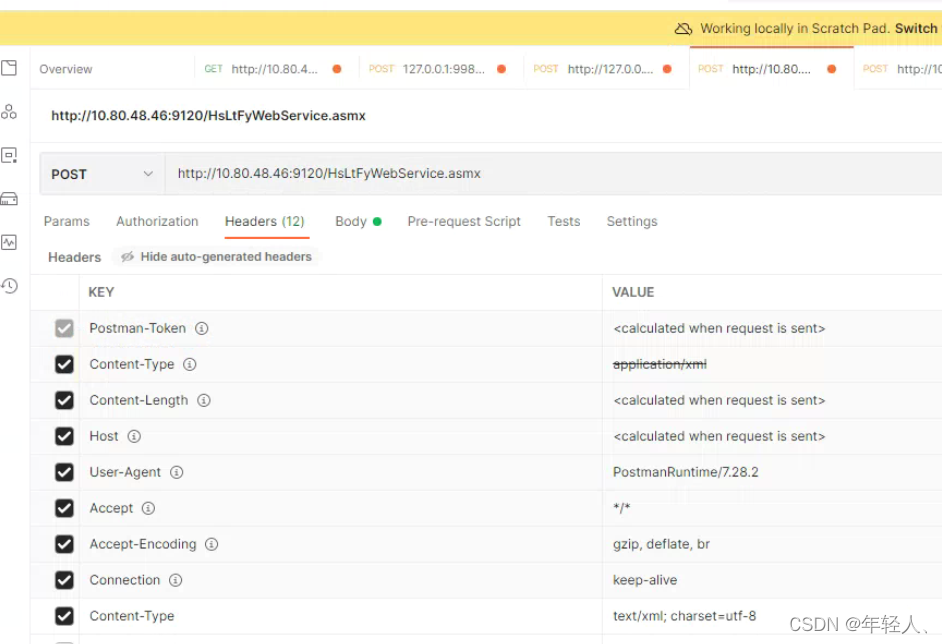
Task: Open the Environments panel icon
Action: point(11,155)
